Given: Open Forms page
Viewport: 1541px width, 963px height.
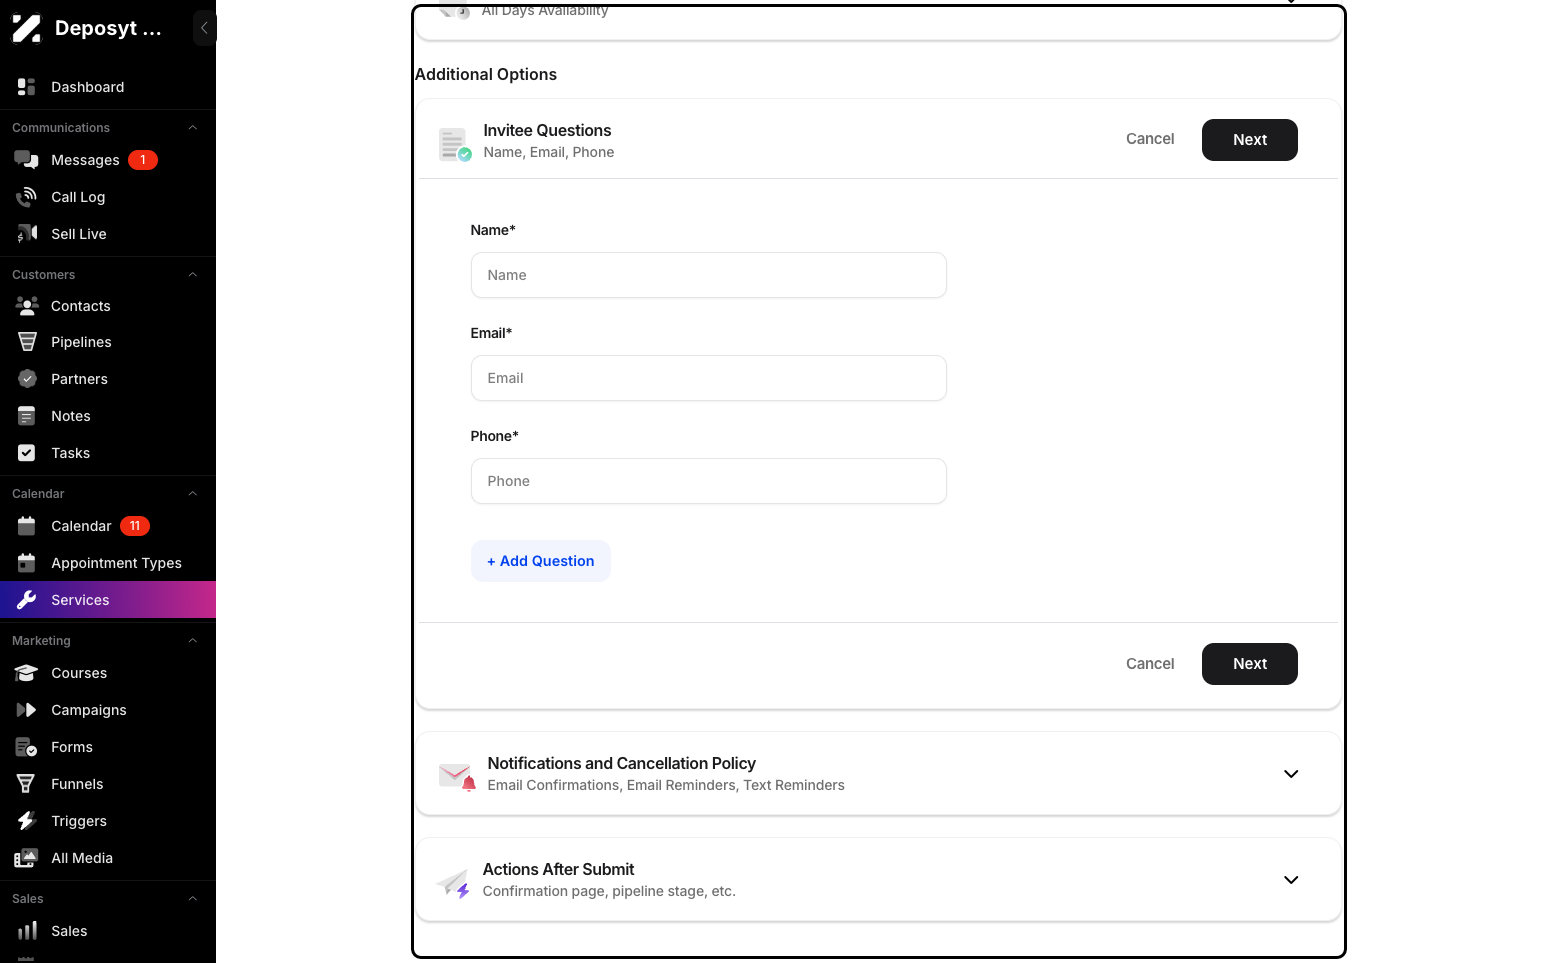Looking at the screenshot, I should (x=108, y=747).
